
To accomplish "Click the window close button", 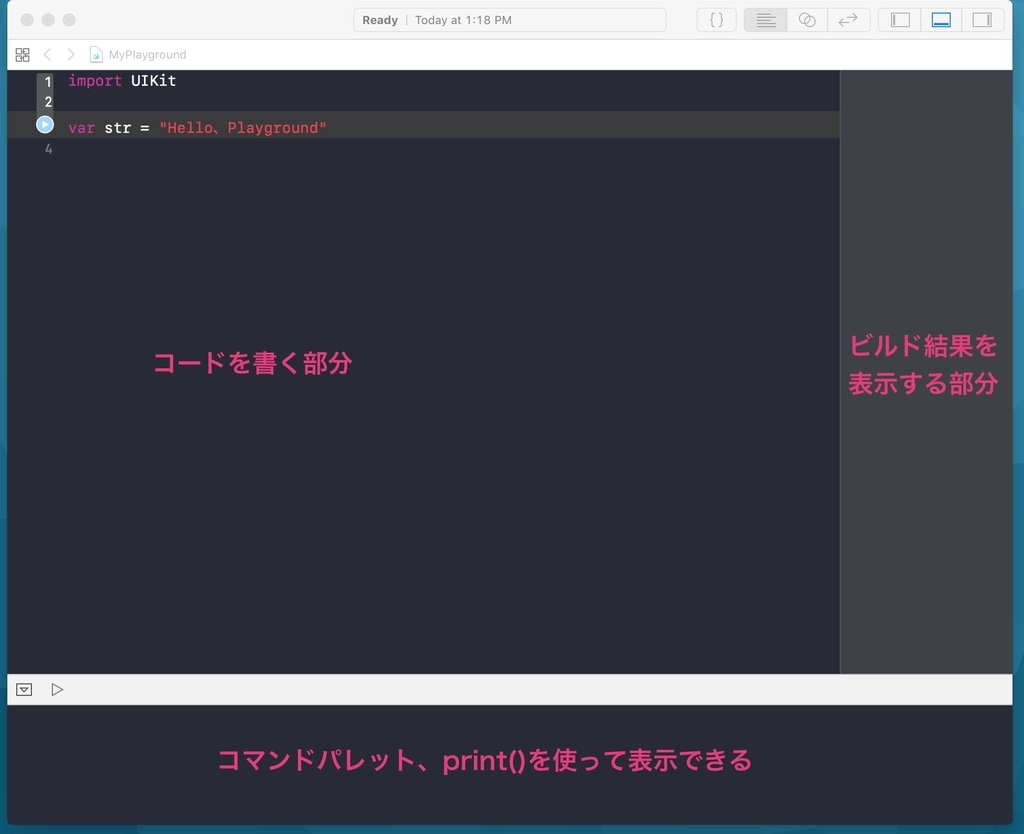I will tap(27, 20).
